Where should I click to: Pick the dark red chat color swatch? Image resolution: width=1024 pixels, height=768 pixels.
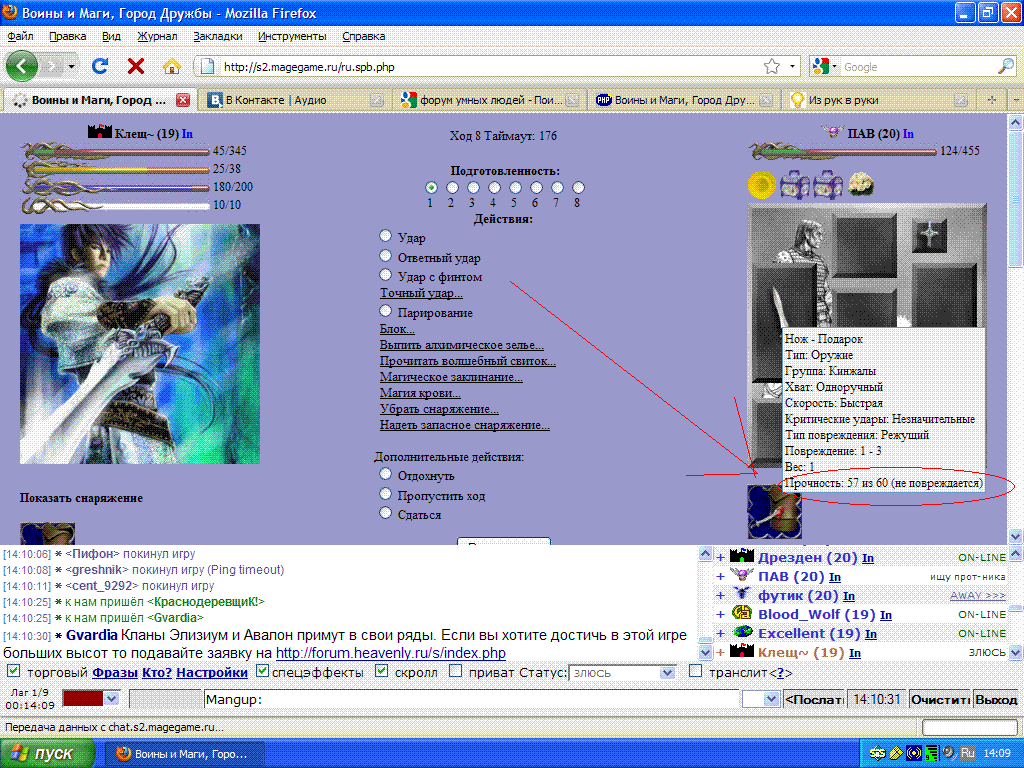point(83,699)
